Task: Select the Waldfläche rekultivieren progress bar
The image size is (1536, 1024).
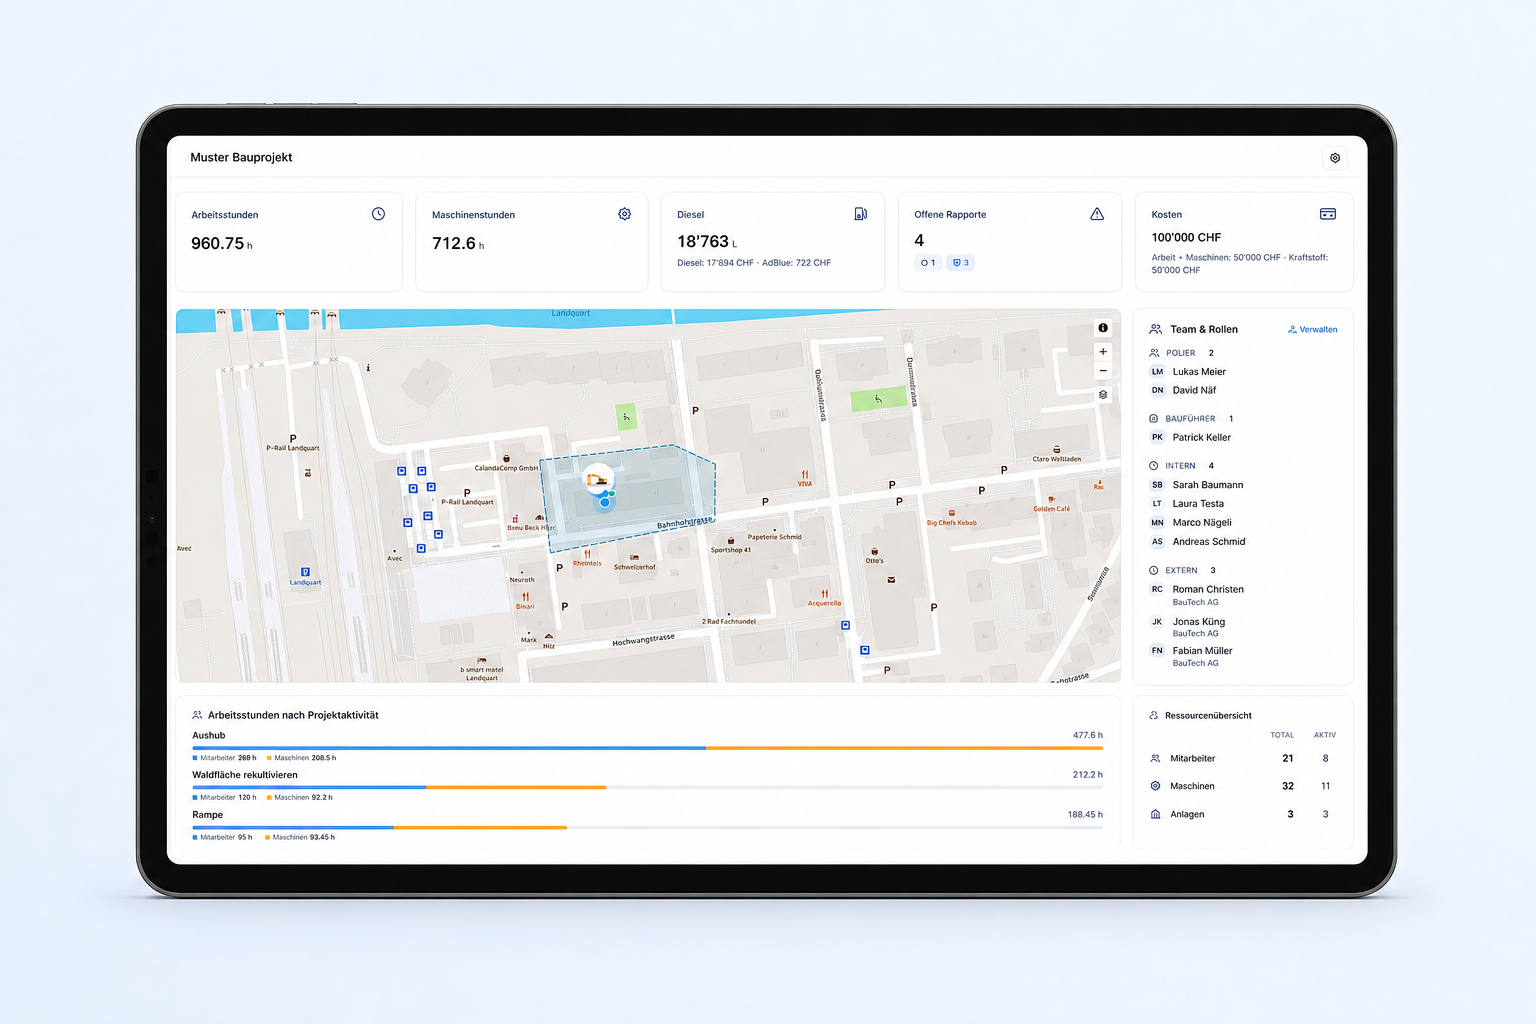Action: click(x=647, y=788)
